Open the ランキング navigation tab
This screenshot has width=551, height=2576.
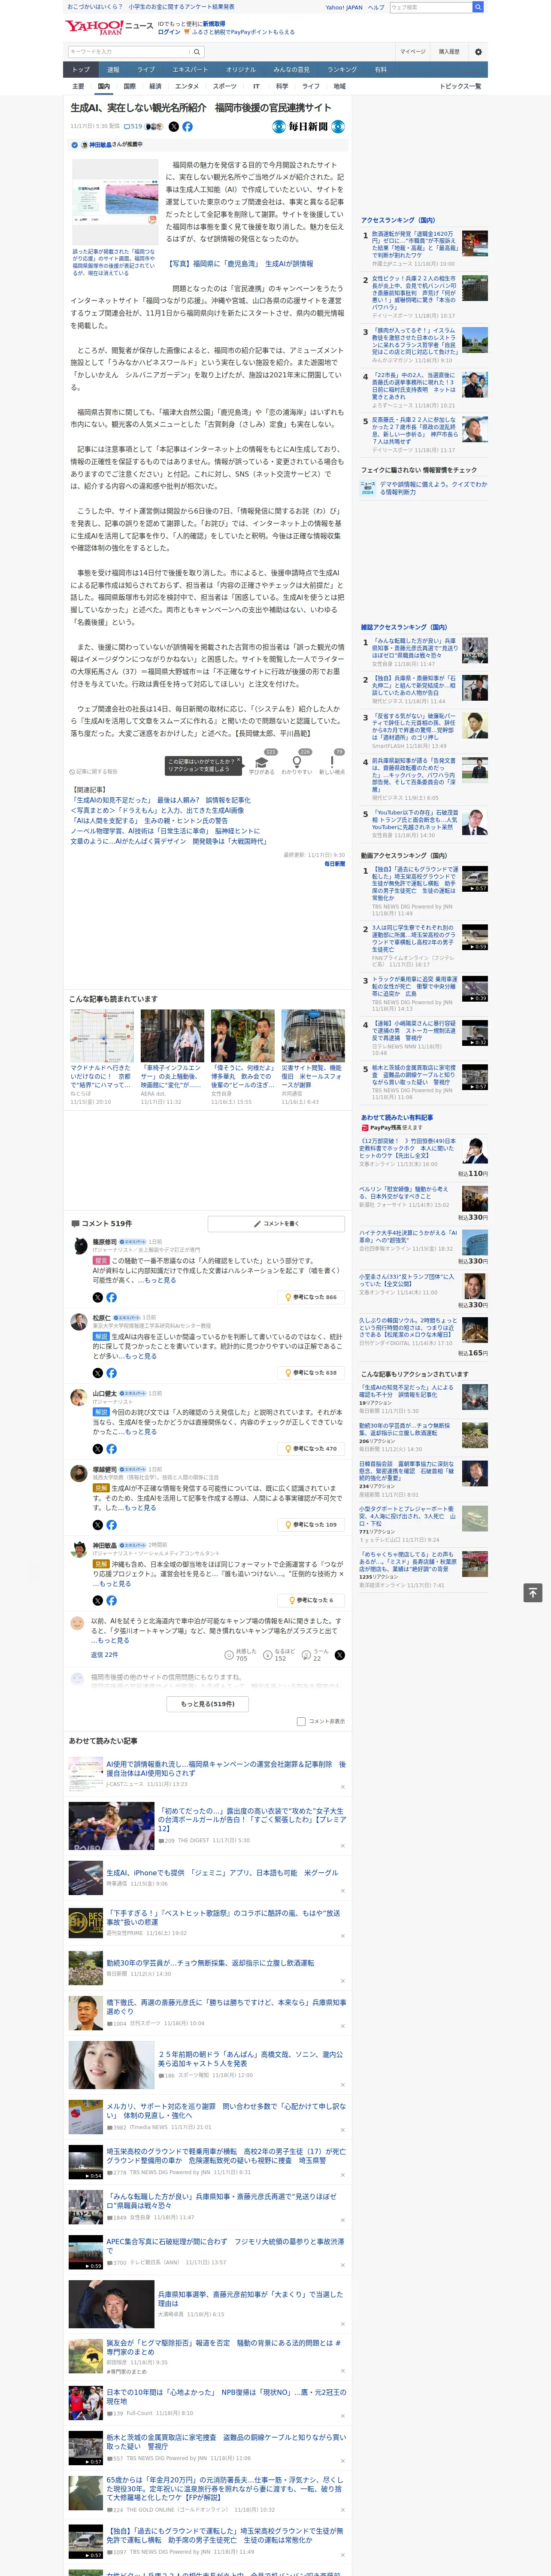point(342,70)
